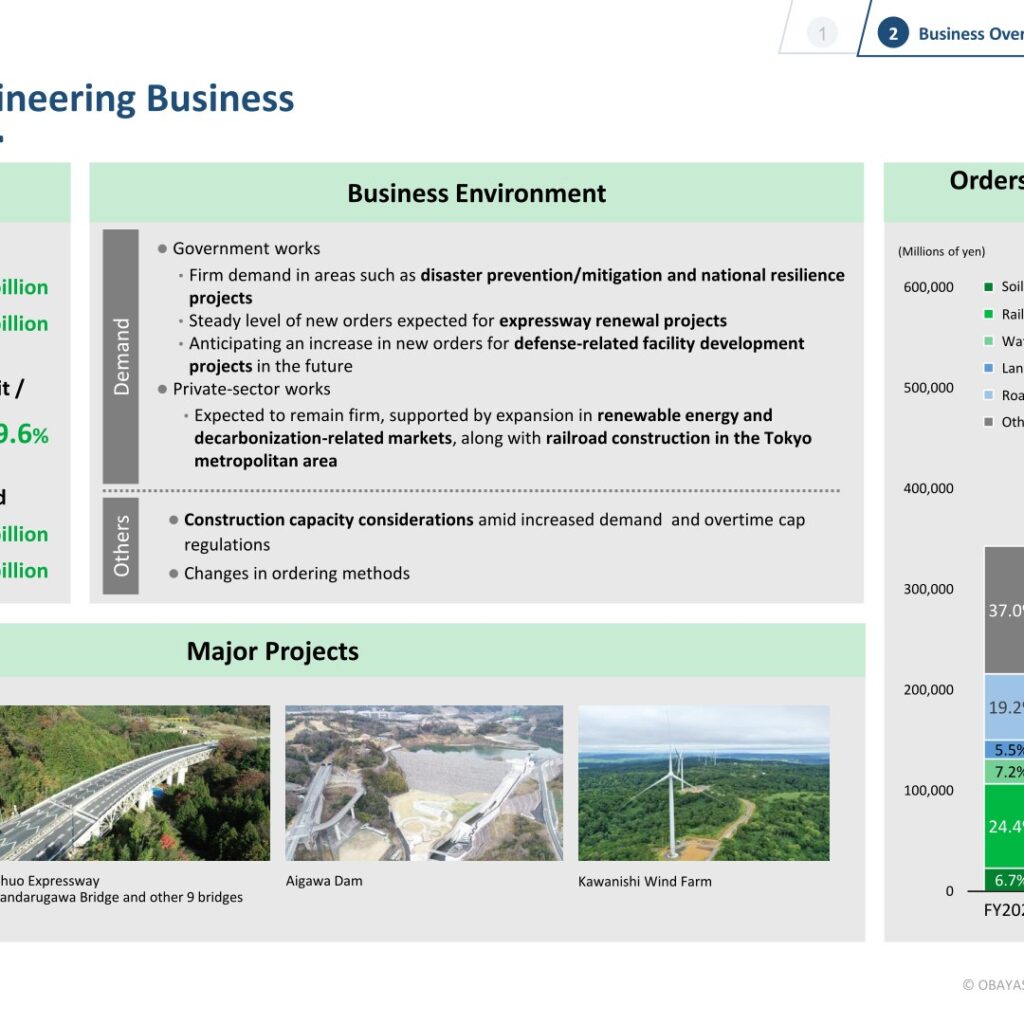
Task: Click the 19.2% light blue bar segment
Action: click(x=1004, y=707)
